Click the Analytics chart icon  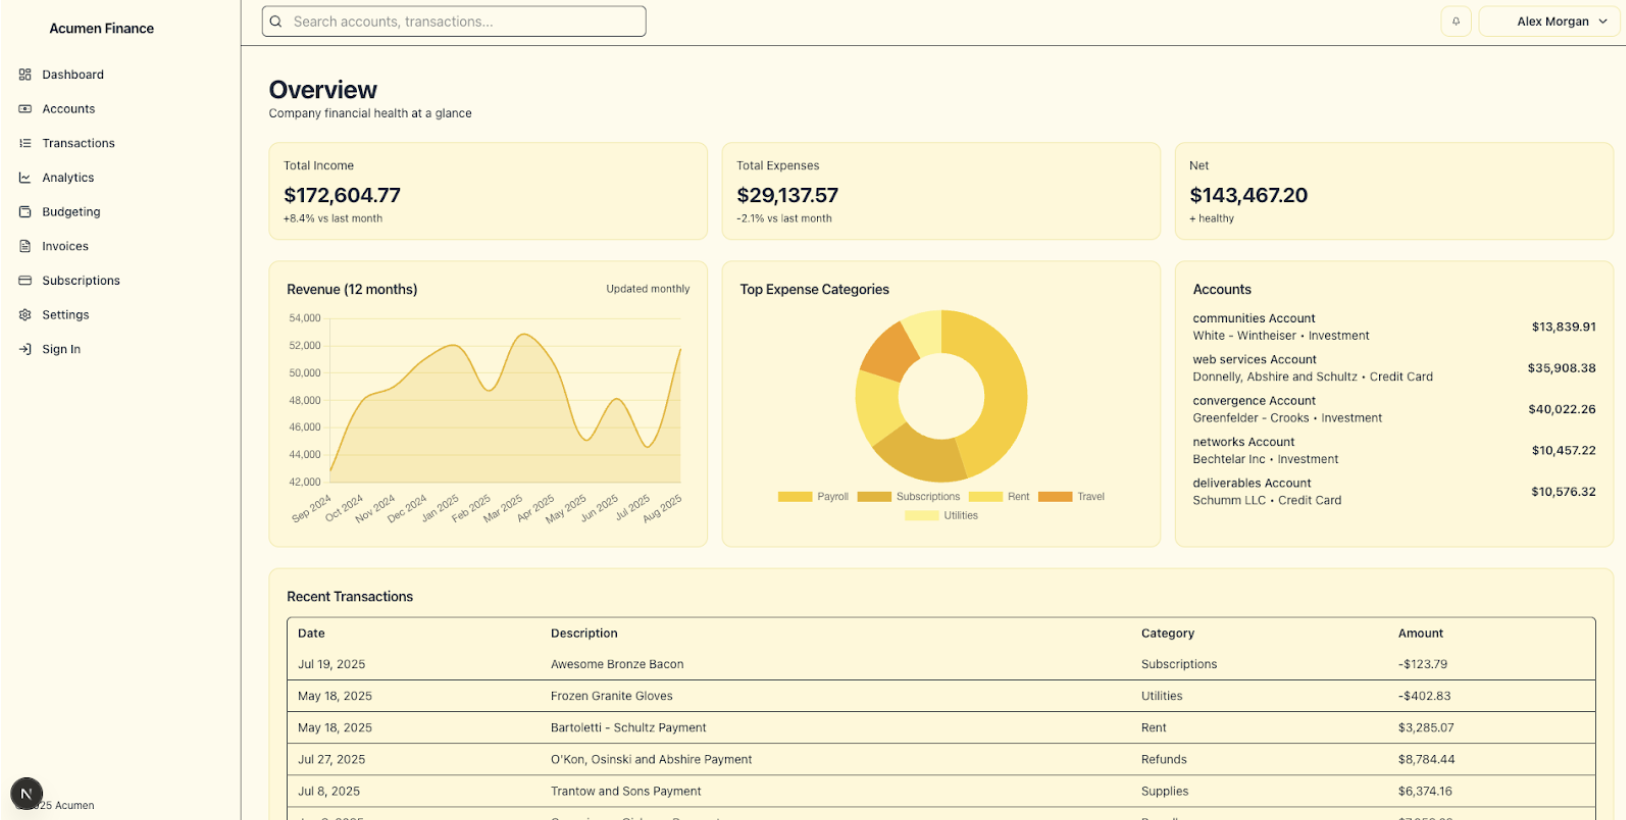[x=25, y=178]
